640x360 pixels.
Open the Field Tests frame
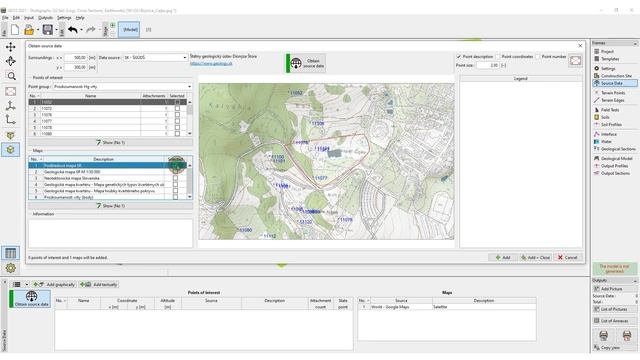click(610, 110)
